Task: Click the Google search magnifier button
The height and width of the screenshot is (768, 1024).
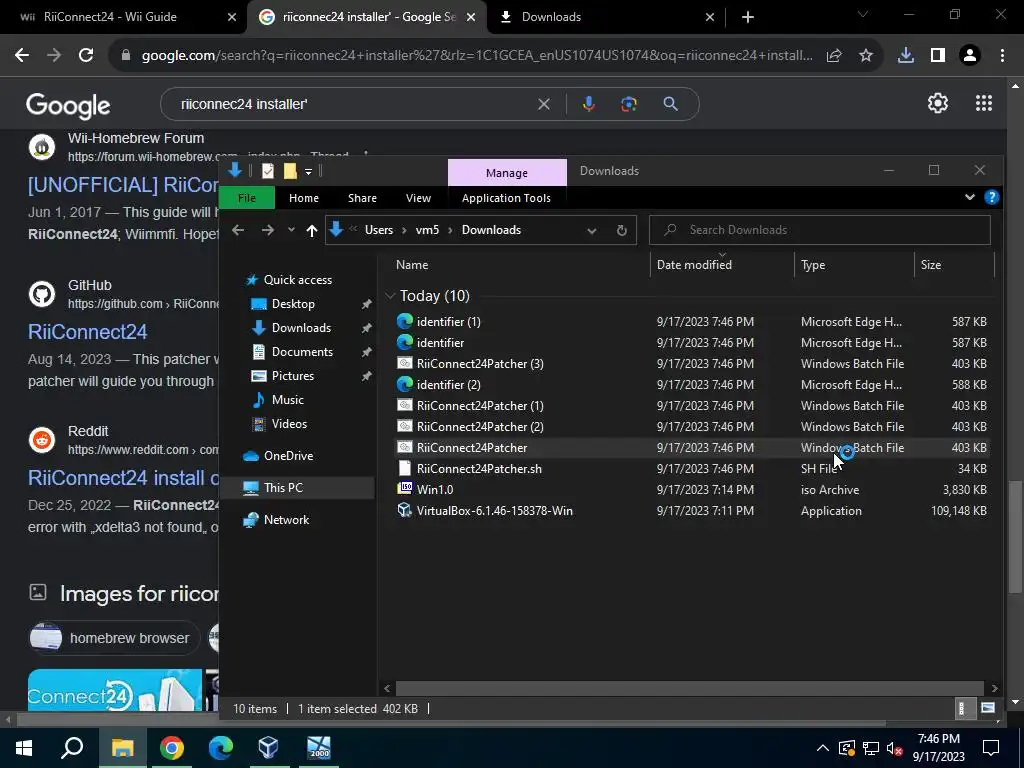Action: click(670, 104)
